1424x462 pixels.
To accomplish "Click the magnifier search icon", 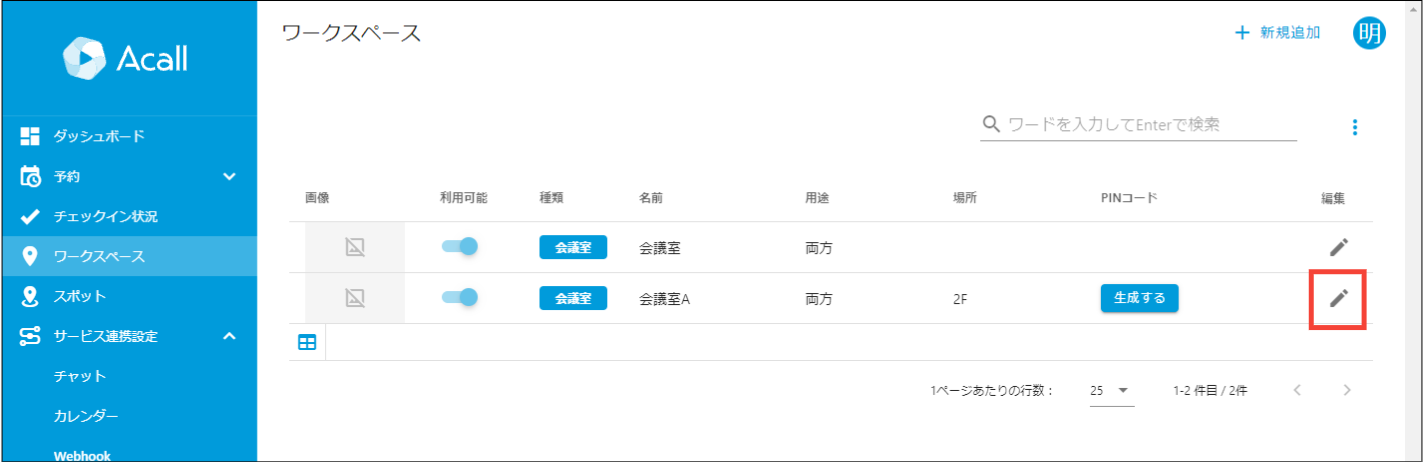I will [x=992, y=125].
